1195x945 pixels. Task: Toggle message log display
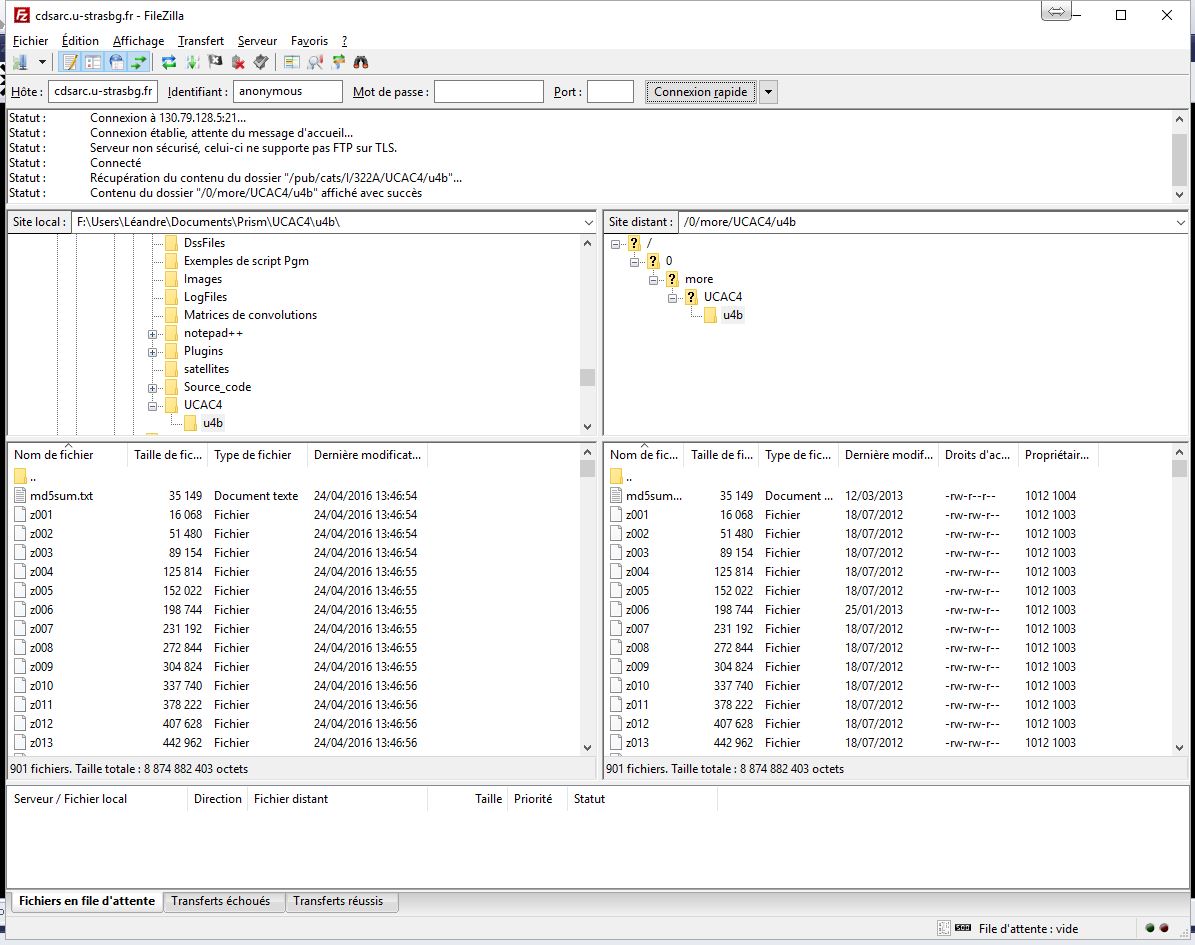(70, 62)
